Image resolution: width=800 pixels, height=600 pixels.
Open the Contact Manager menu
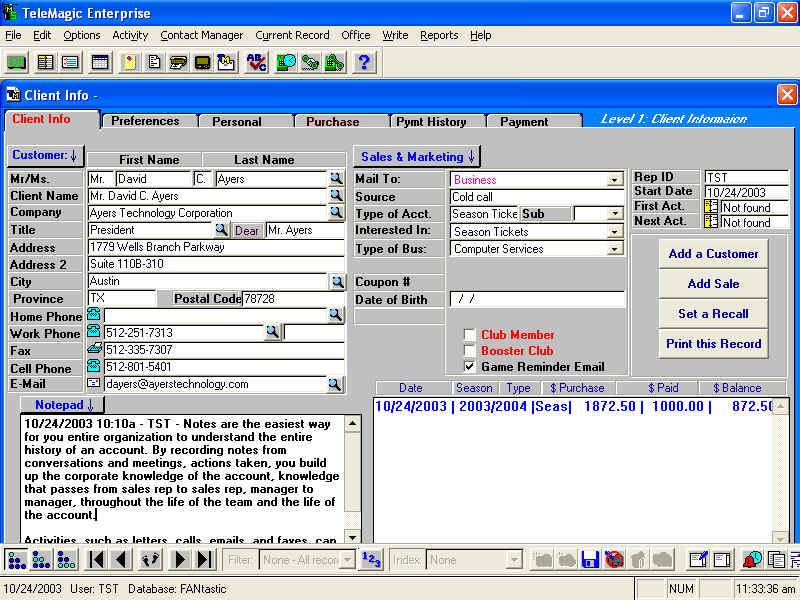(x=202, y=35)
